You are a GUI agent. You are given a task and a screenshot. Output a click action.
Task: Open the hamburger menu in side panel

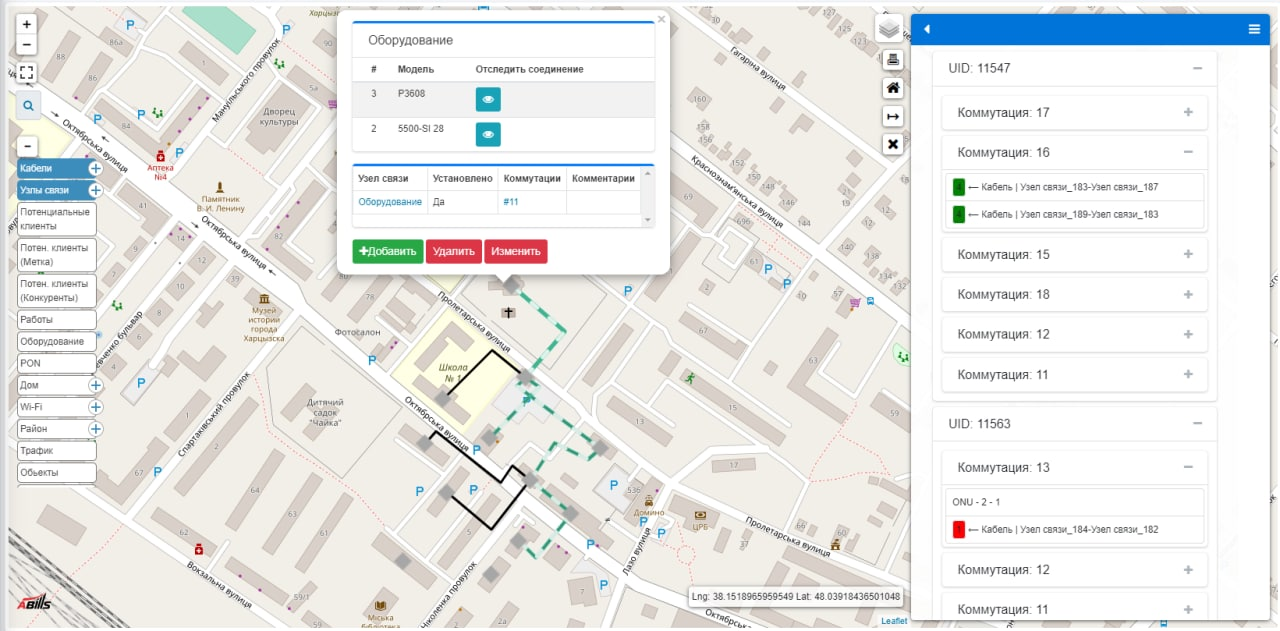point(1254,29)
